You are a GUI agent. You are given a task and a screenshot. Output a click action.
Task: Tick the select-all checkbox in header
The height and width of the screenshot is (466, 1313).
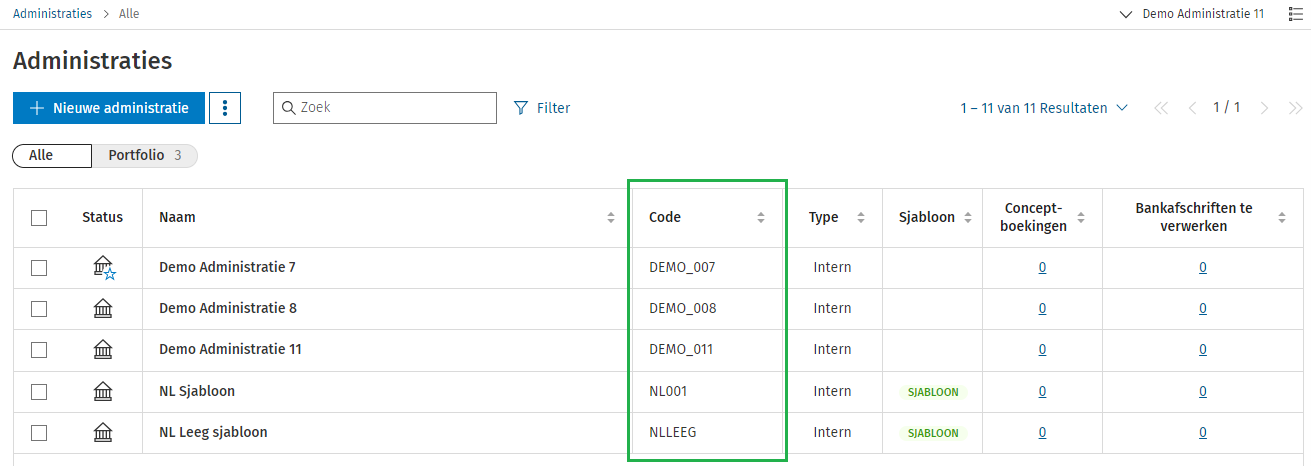[39, 218]
